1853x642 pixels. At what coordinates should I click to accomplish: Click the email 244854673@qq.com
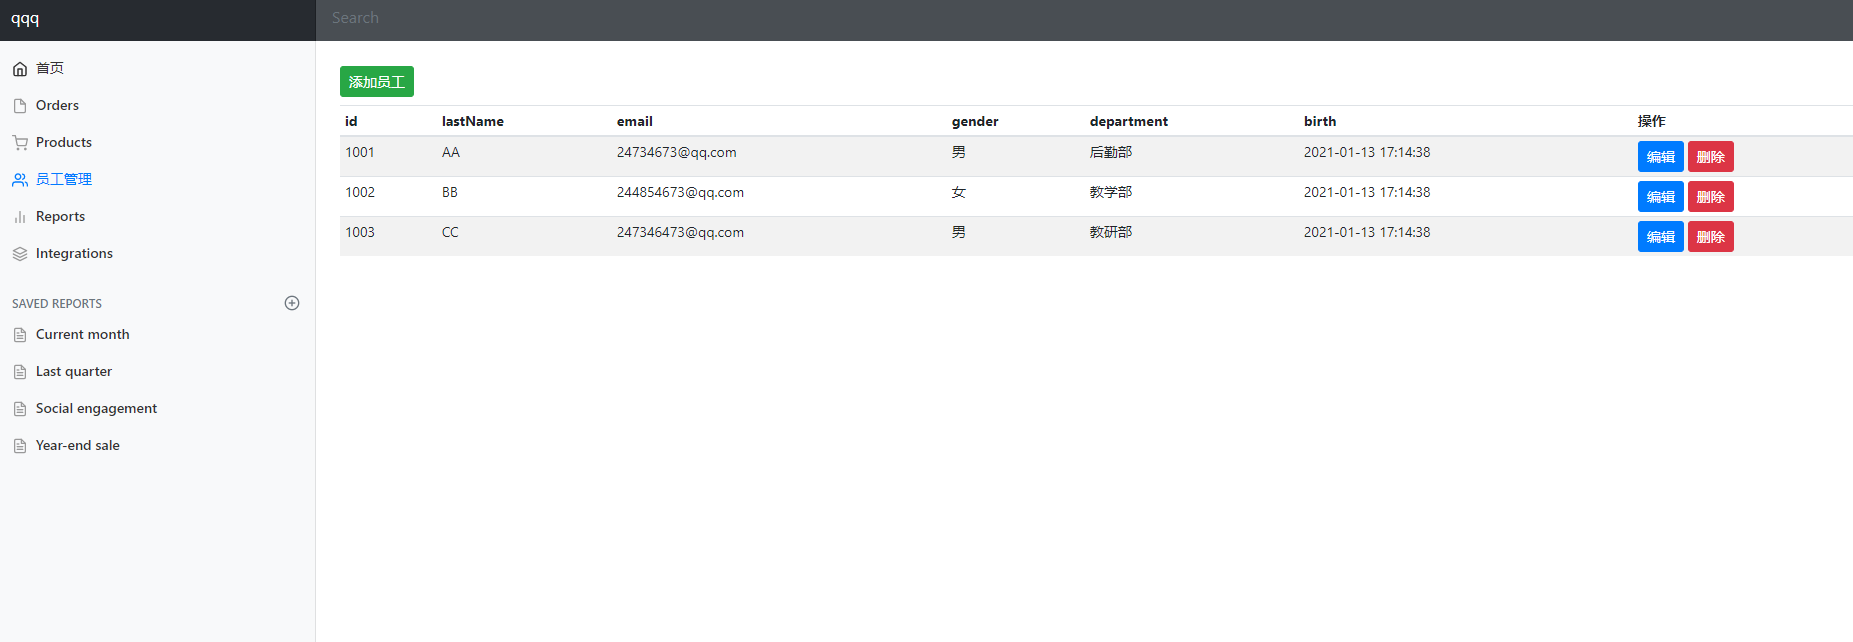click(680, 192)
